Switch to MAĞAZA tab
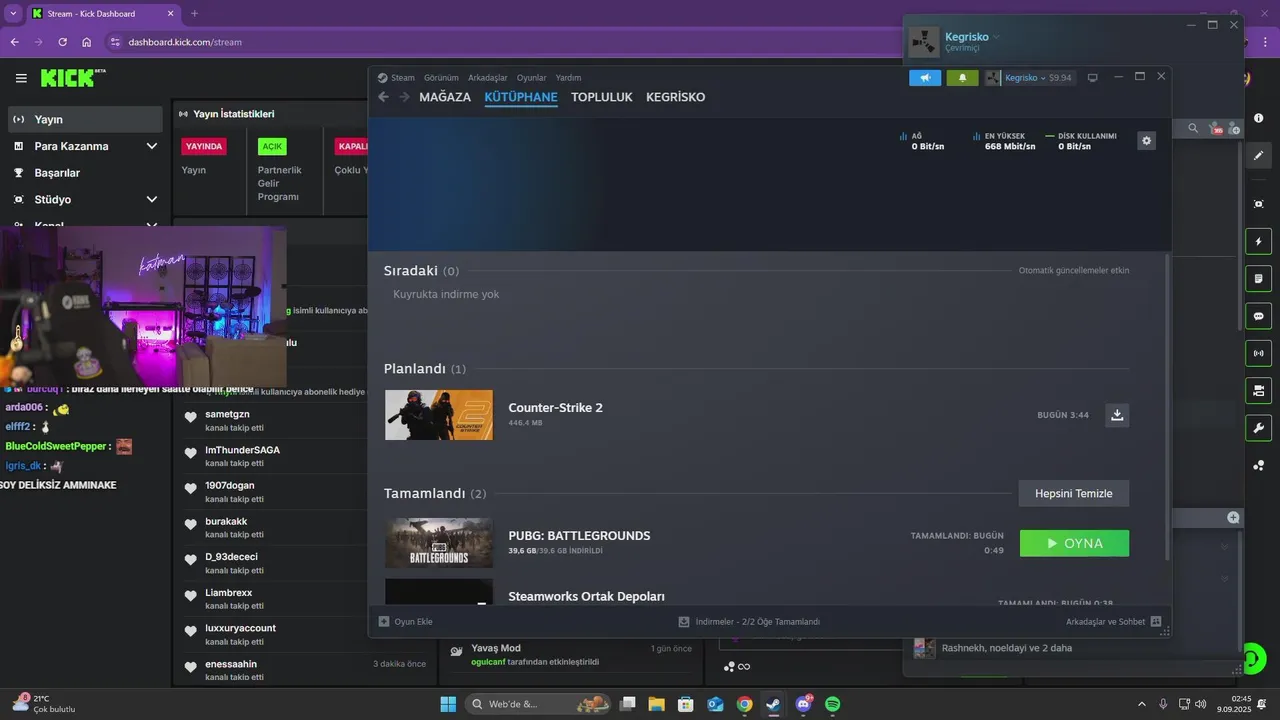The height and width of the screenshot is (720, 1280). 445,97
